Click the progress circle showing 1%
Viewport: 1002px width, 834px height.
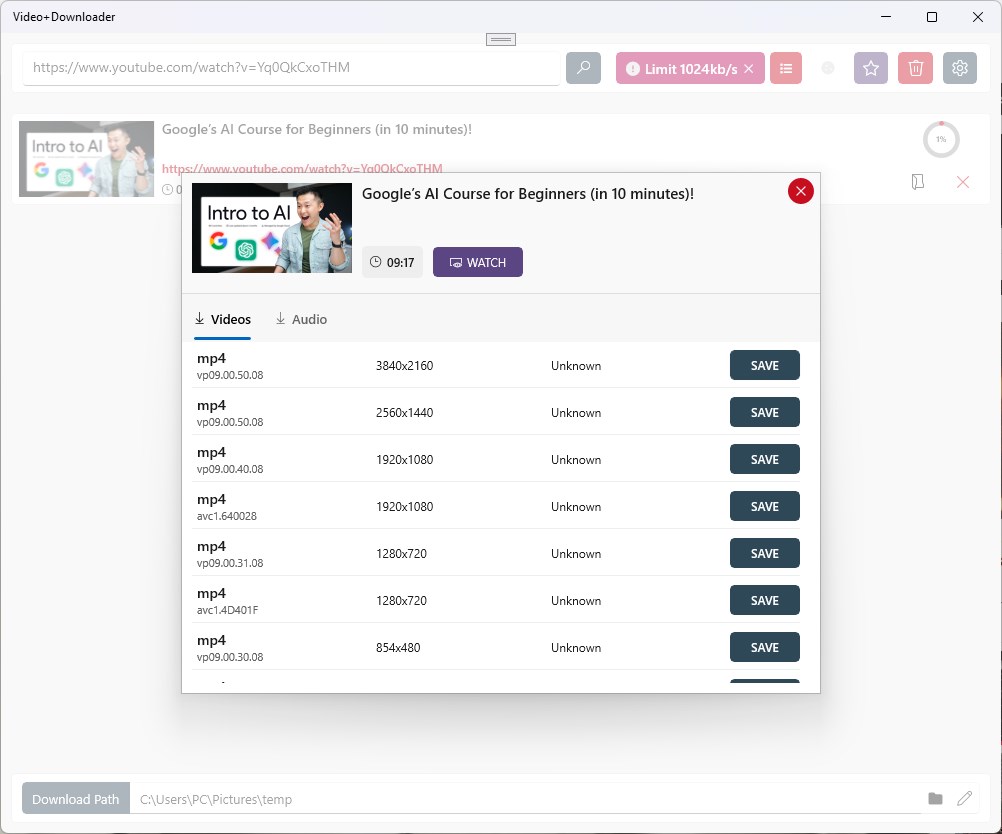tap(941, 139)
